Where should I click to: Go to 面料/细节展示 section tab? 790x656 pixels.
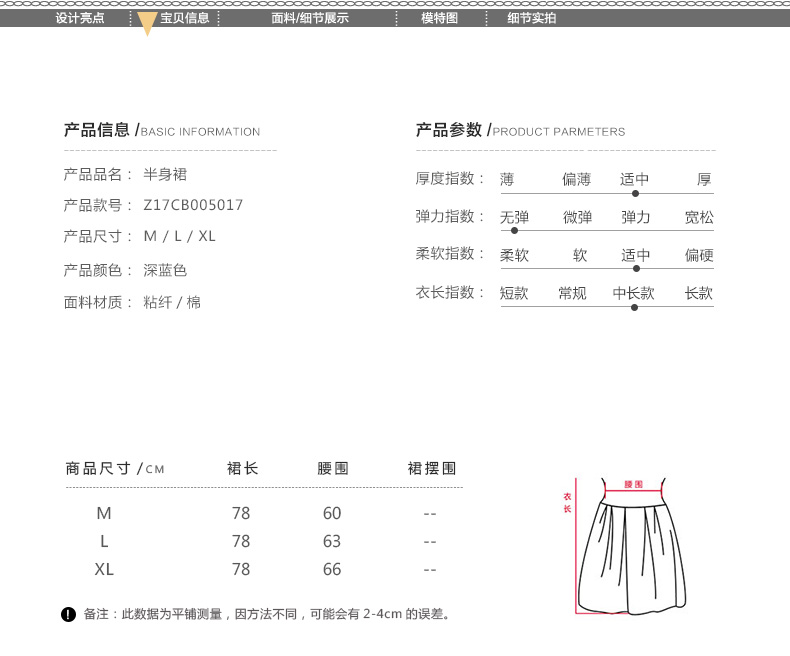click(310, 18)
